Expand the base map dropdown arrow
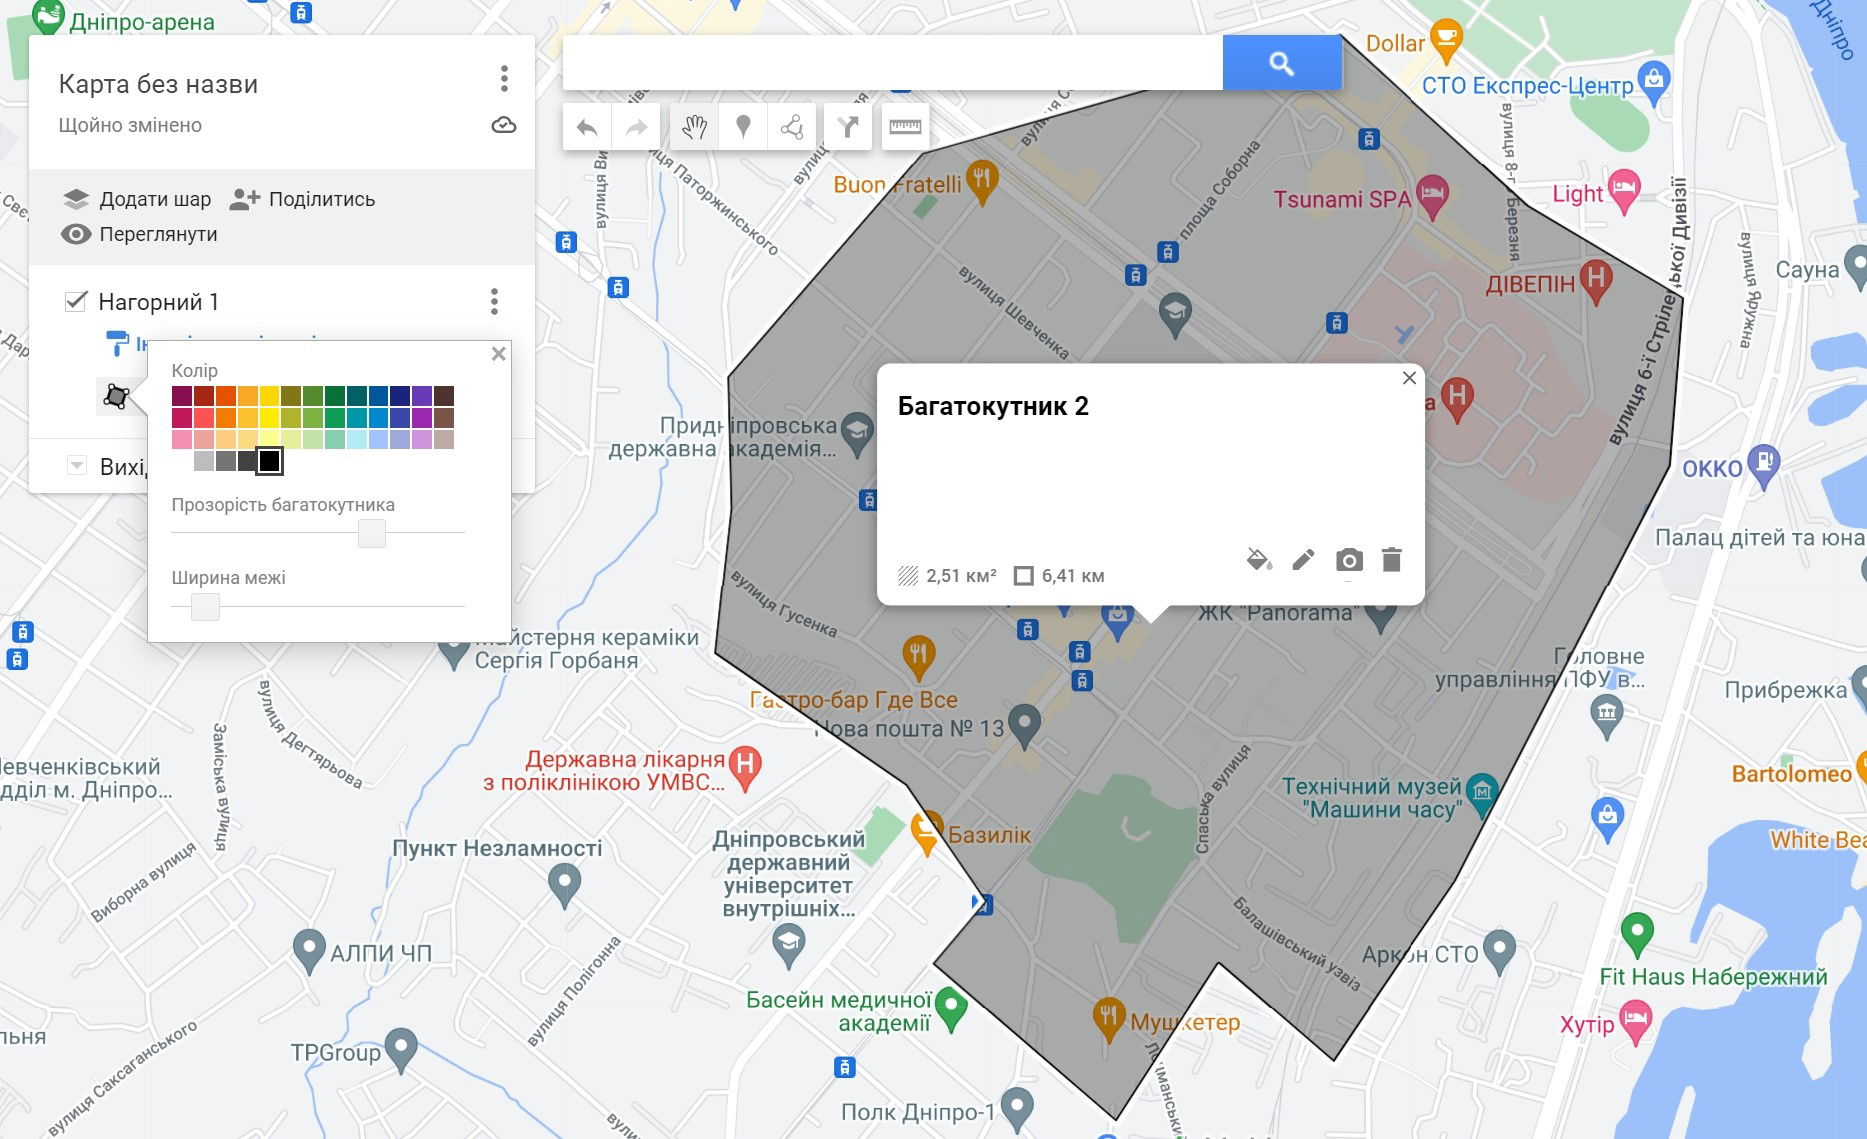The image size is (1867, 1139). pyautogui.click(x=77, y=466)
